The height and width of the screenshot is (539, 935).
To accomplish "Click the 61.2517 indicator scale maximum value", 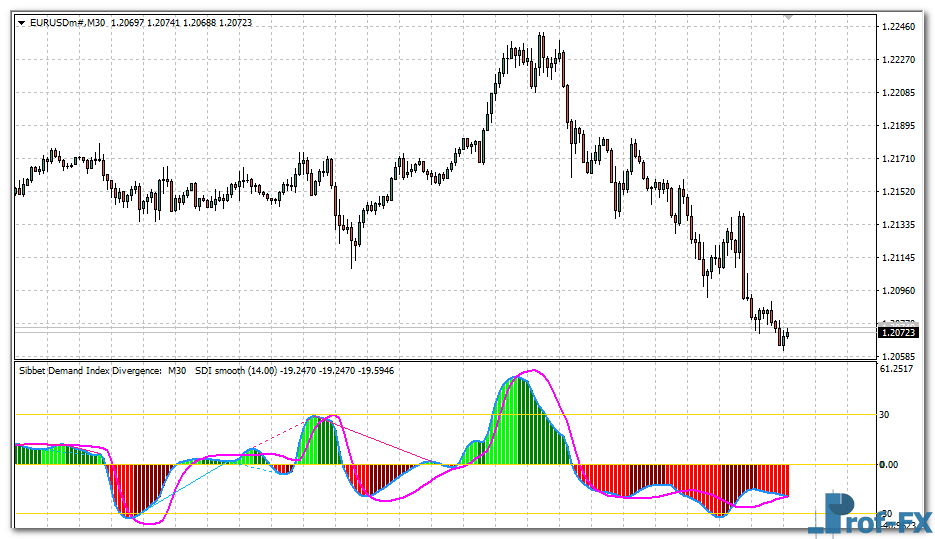I will [899, 369].
